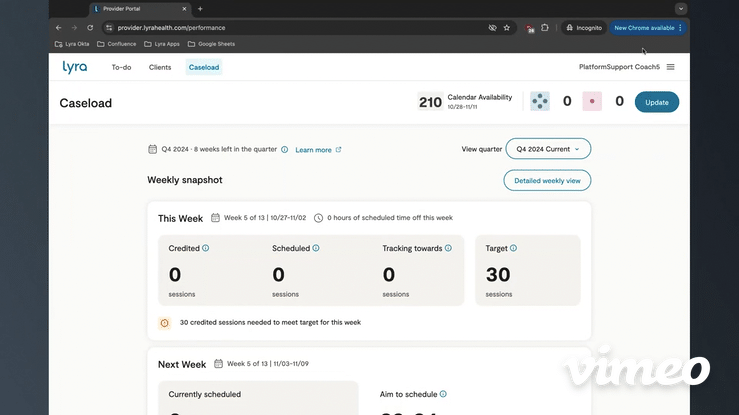Switch to the To-do tab
The height and width of the screenshot is (415, 739).
click(x=121, y=67)
